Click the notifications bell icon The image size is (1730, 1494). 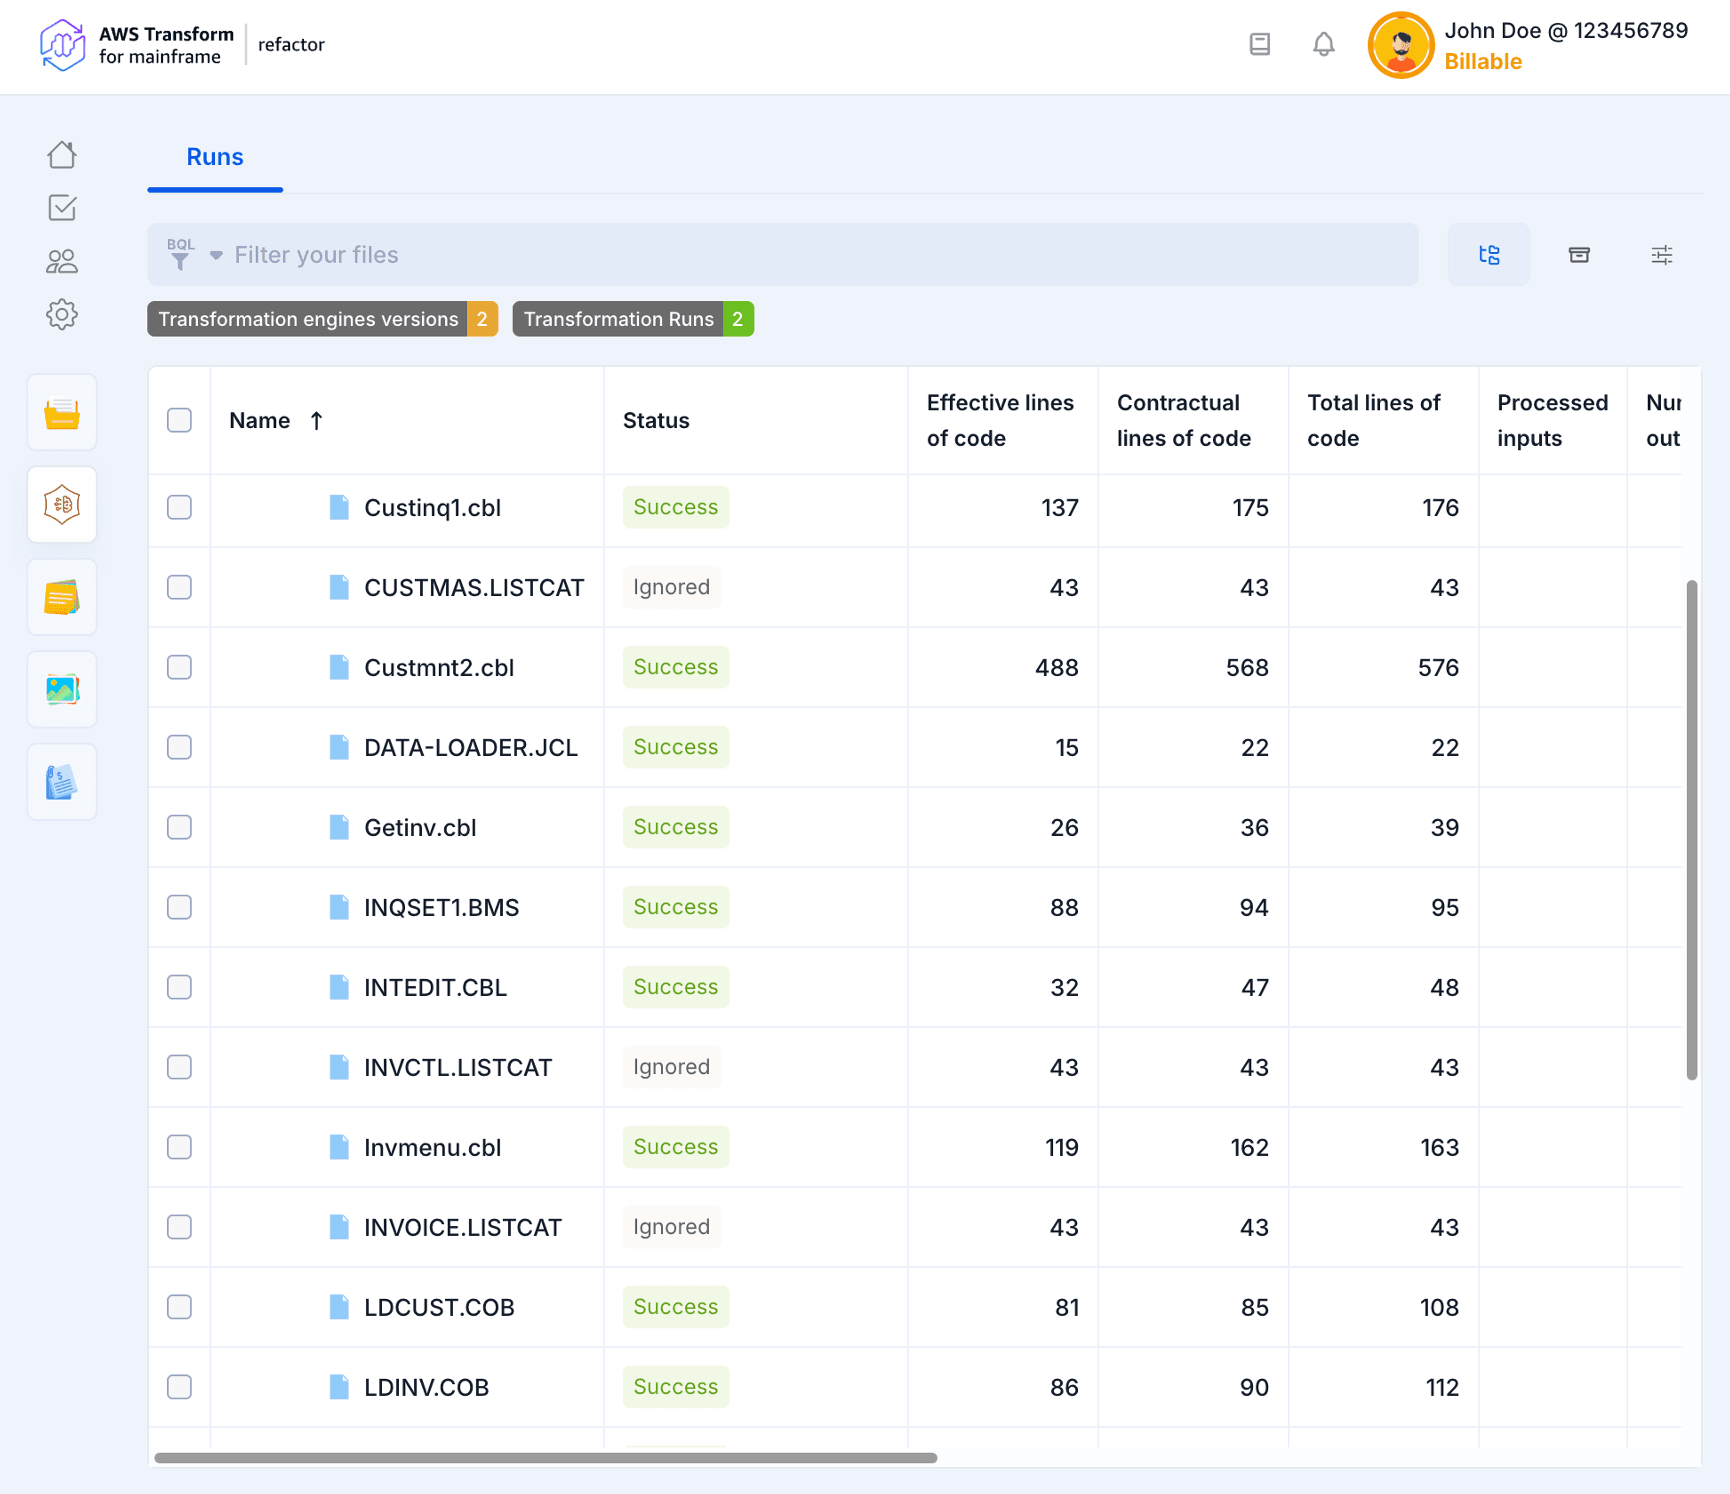point(1323,45)
